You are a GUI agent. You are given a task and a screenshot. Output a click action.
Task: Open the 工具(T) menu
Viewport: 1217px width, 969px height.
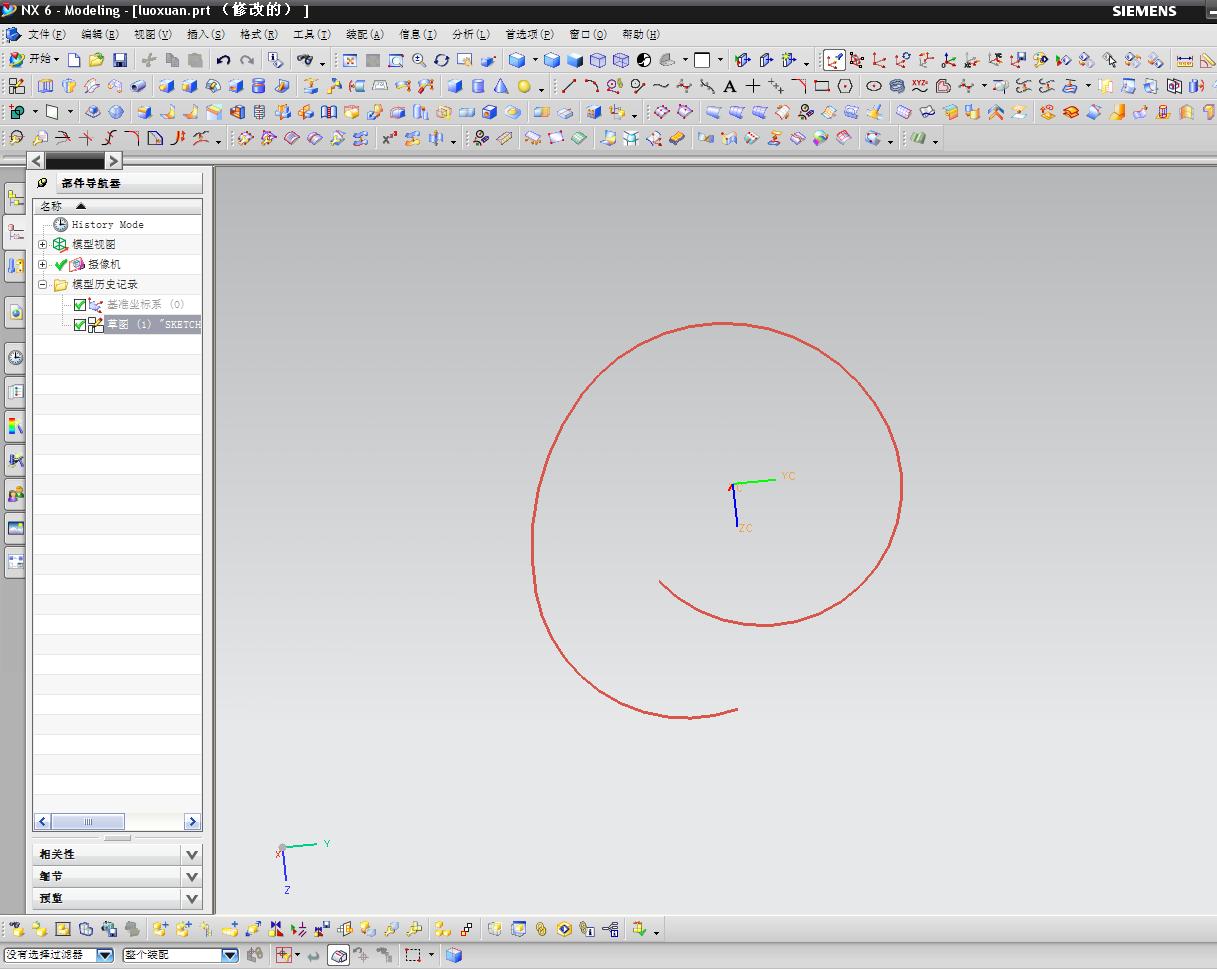coord(312,35)
